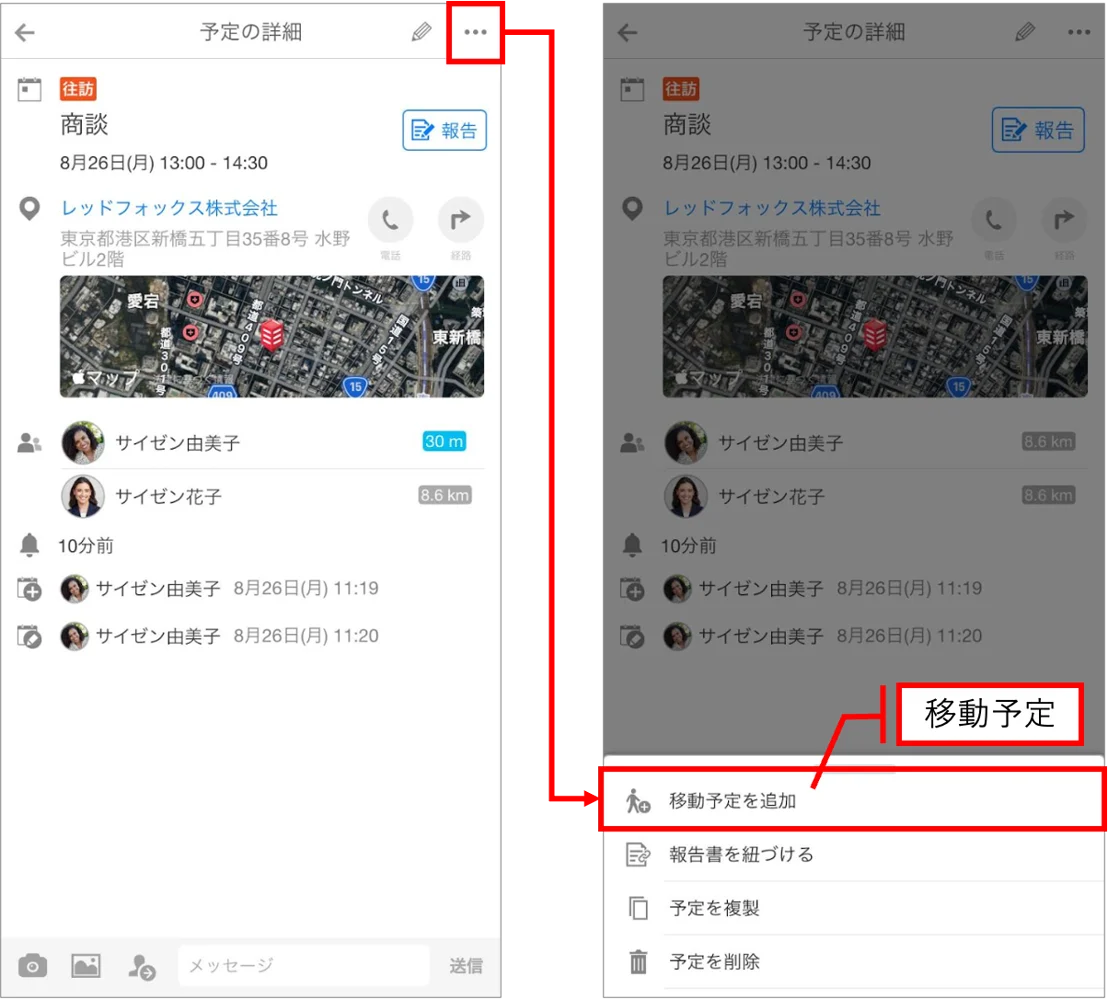1108x999 pixels.
Task: Open the image gallery icon in message bar
Action: click(x=86, y=965)
